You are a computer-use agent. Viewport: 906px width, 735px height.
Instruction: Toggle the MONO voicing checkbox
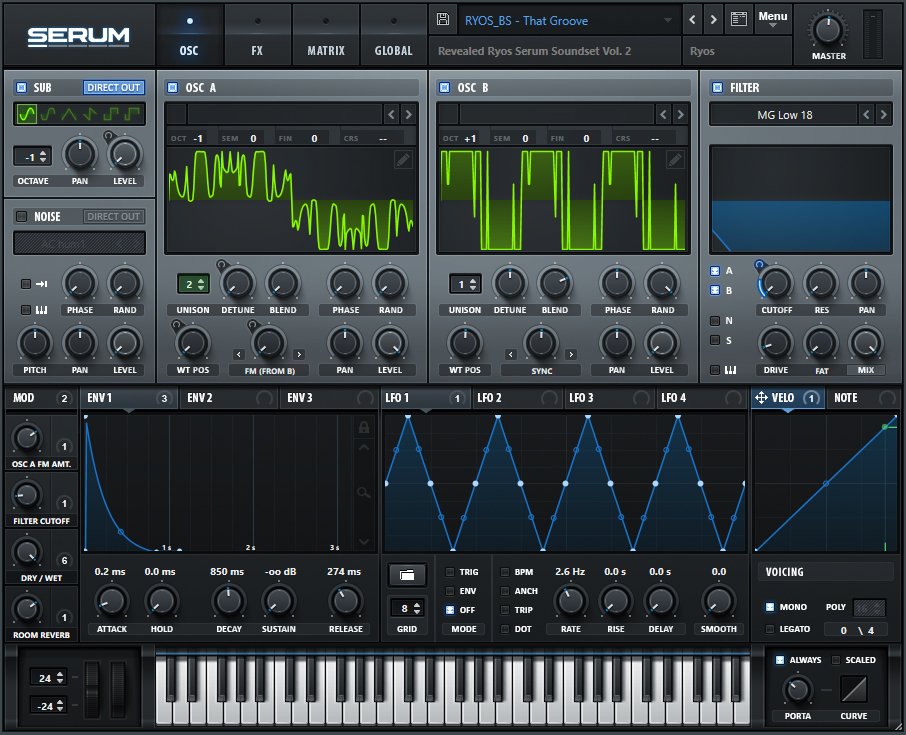click(770, 607)
